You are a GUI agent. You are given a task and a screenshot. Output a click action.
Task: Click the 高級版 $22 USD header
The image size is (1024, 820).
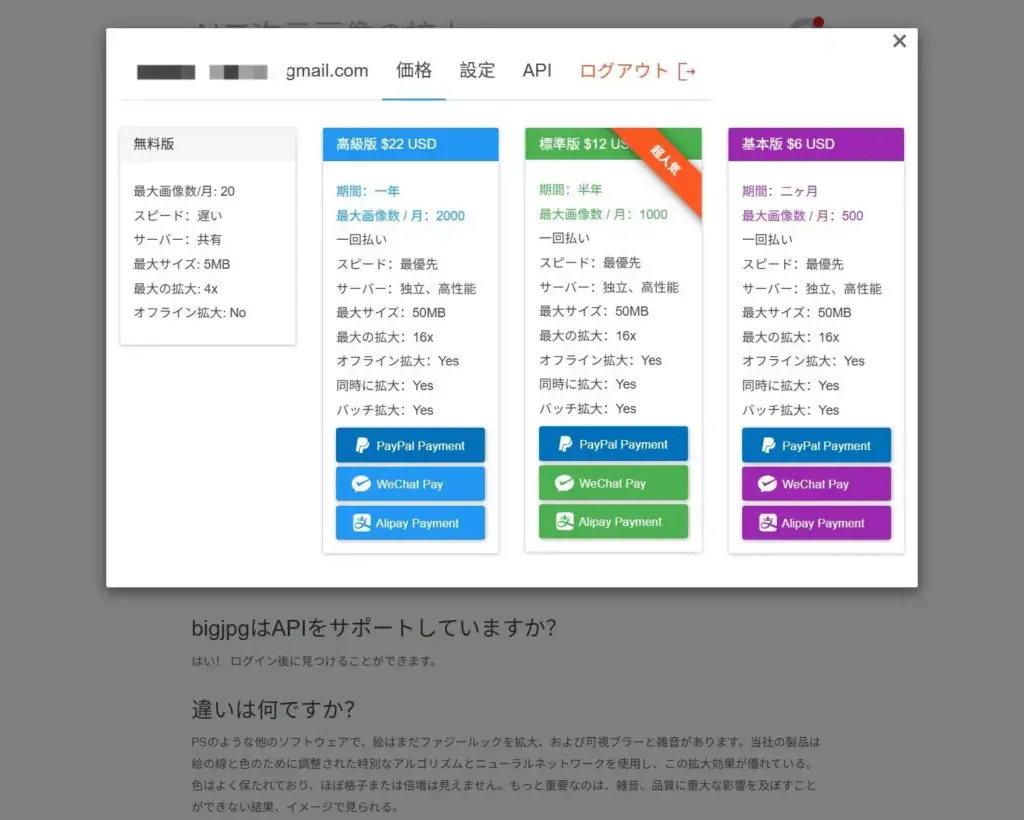point(410,144)
